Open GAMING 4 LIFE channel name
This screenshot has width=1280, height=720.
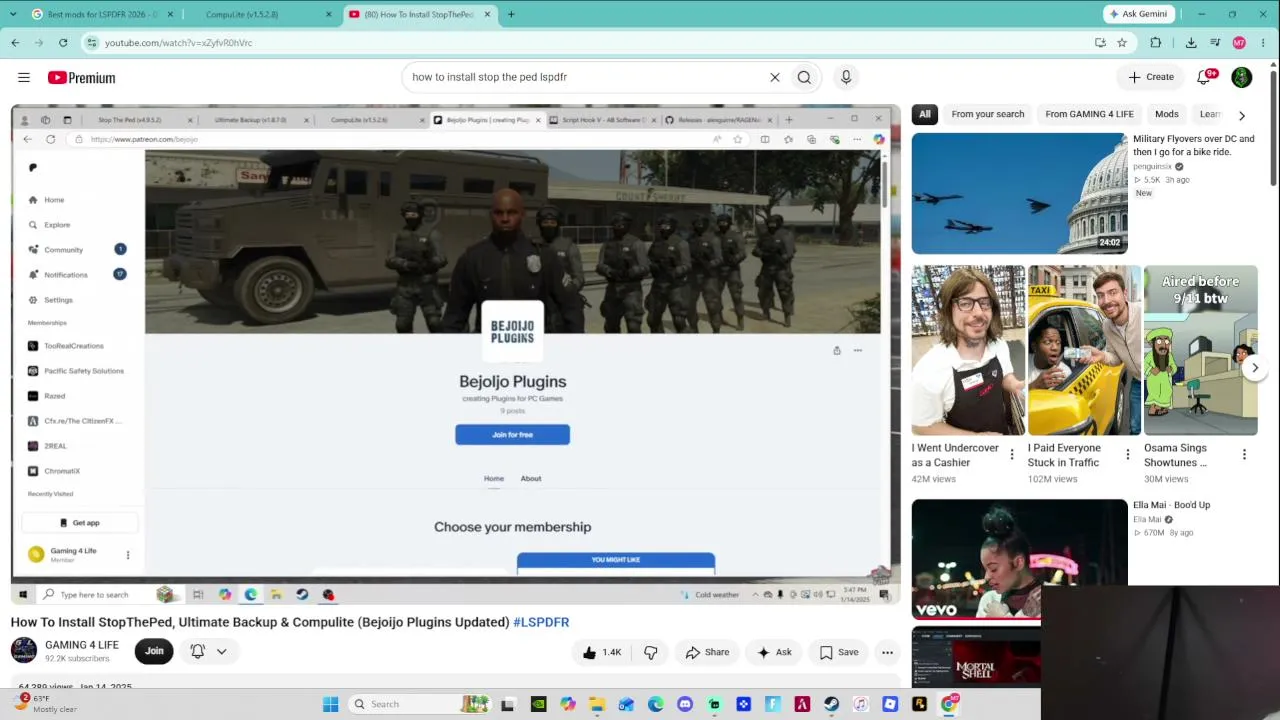pos(82,645)
